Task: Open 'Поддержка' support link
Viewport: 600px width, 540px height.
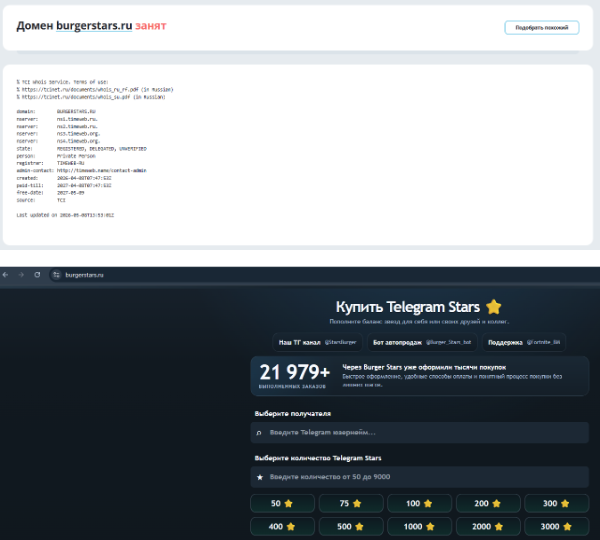Action: point(524,342)
